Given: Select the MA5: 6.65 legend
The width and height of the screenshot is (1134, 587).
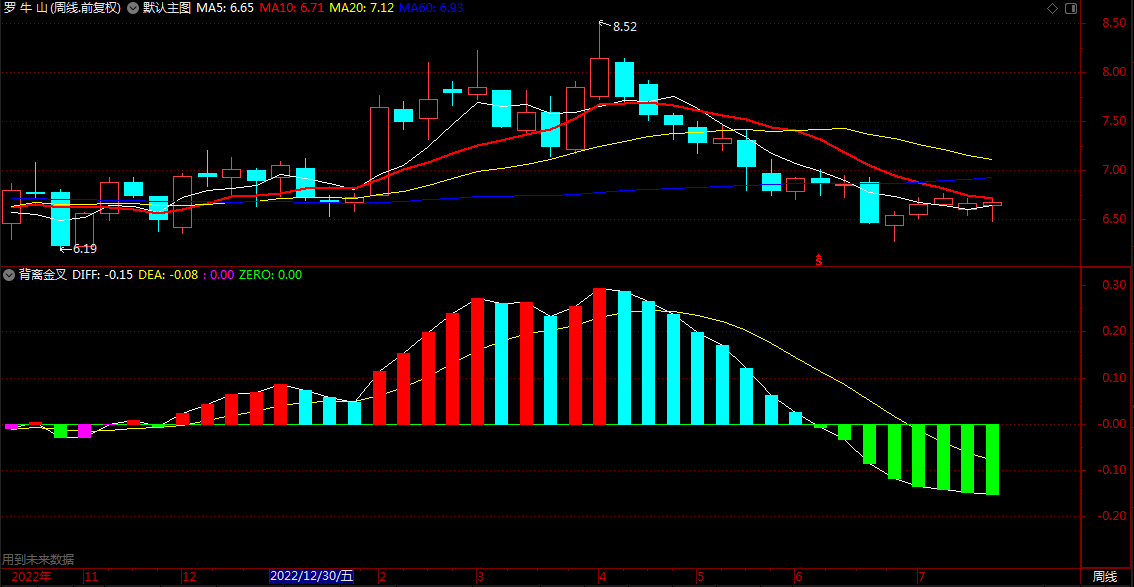Looking at the screenshot, I should click(225, 9).
